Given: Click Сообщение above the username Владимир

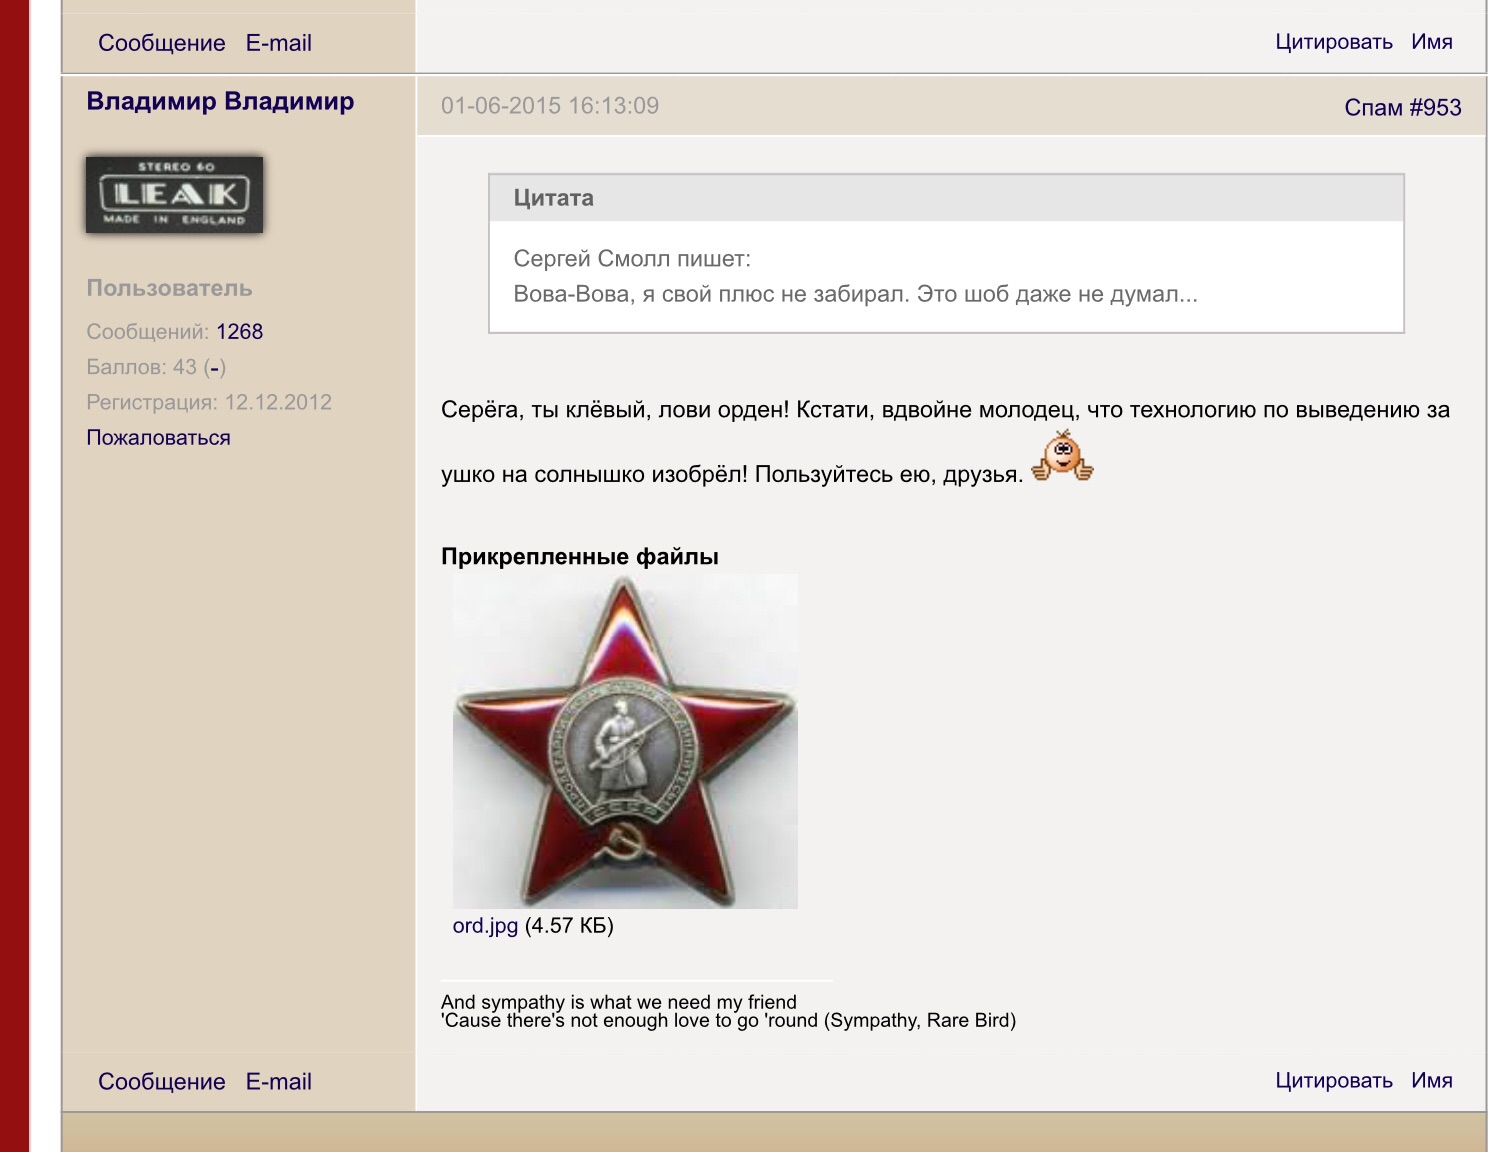Looking at the screenshot, I should [x=162, y=43].
